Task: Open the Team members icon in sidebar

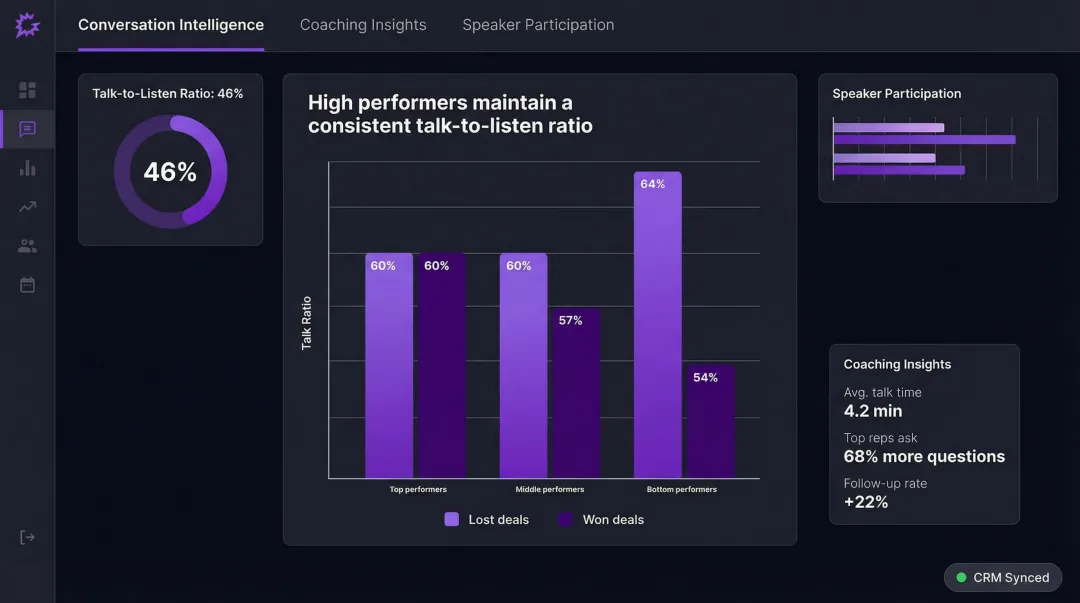Action: [x=27, y=245]
